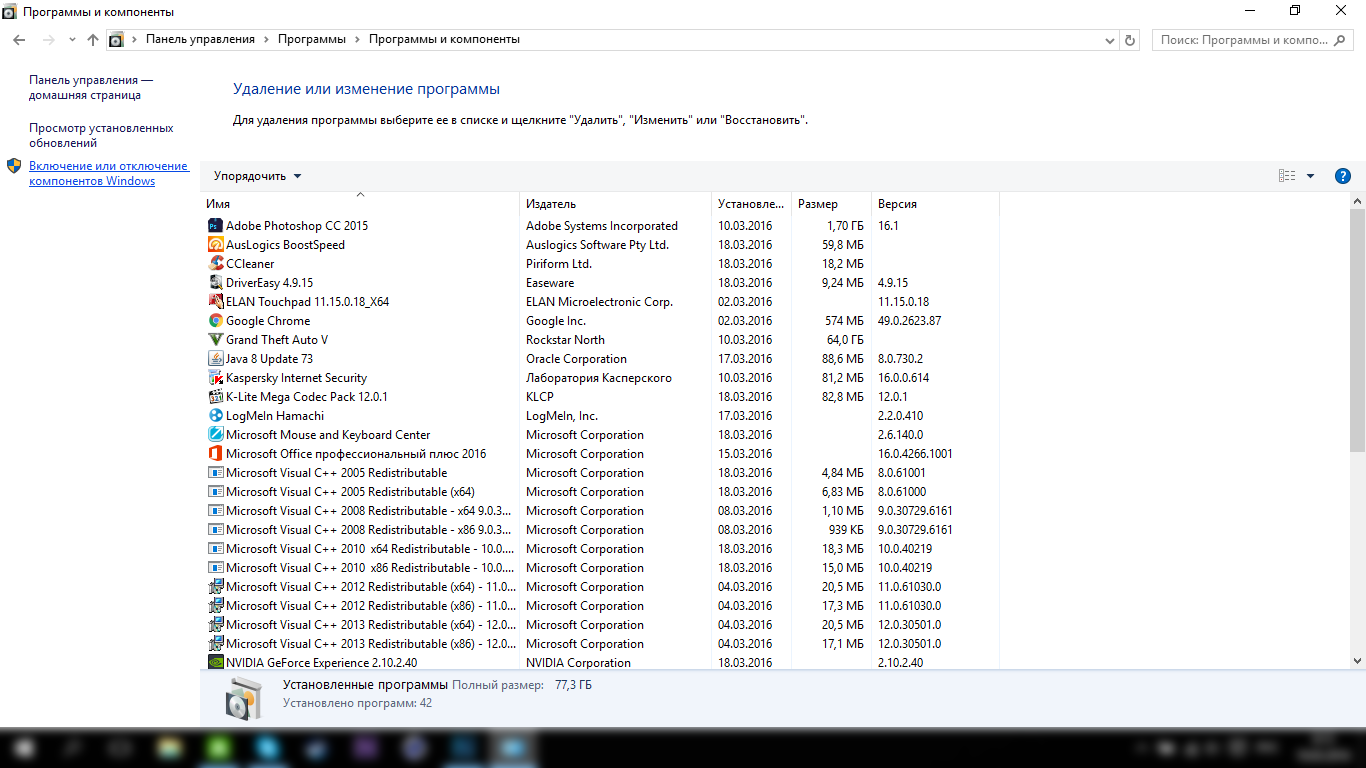This screenshot has width=1366, height=768.
Task: Click the scroll up arrow of the list
Action: pyautogui.click(x=1357, y=202)
